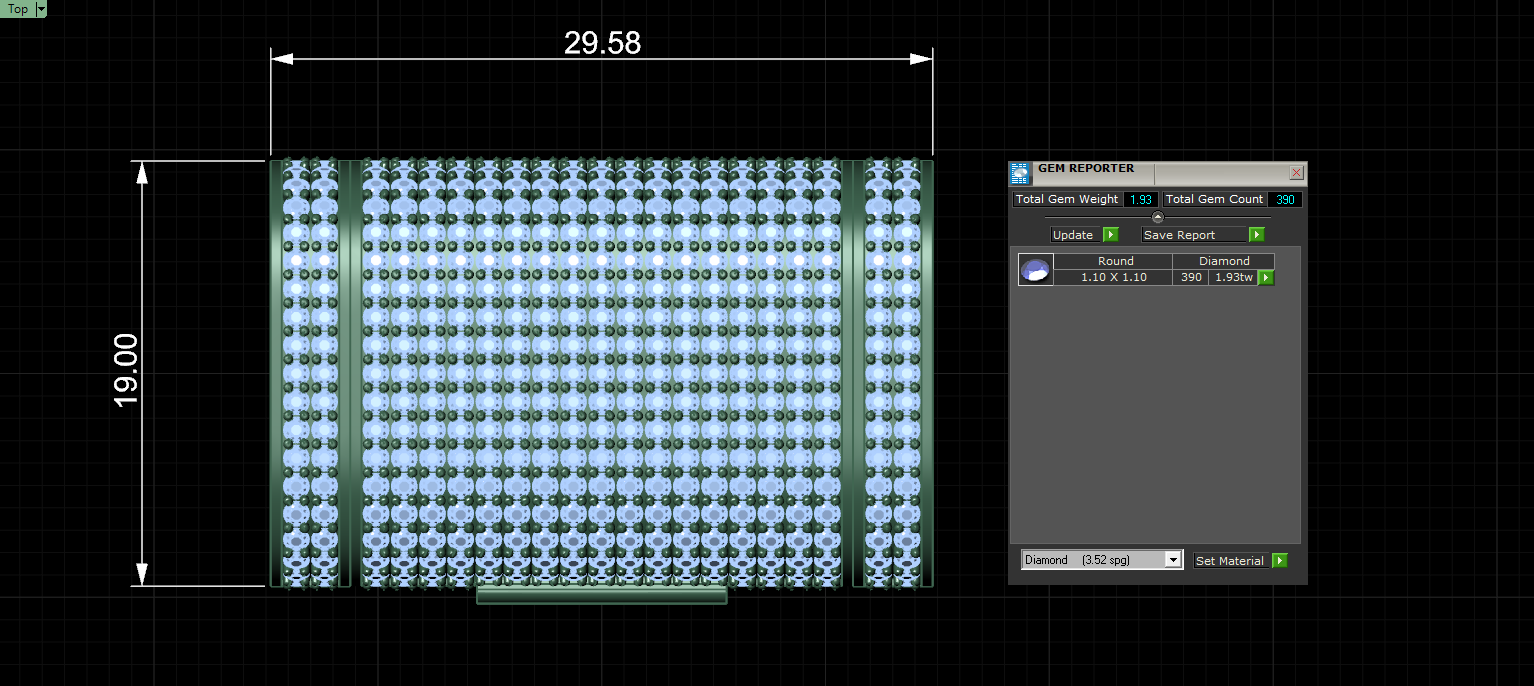Click the Total Gem Weight value 1.93
Screen dimensions: 1534x686
coord(1141,199)
